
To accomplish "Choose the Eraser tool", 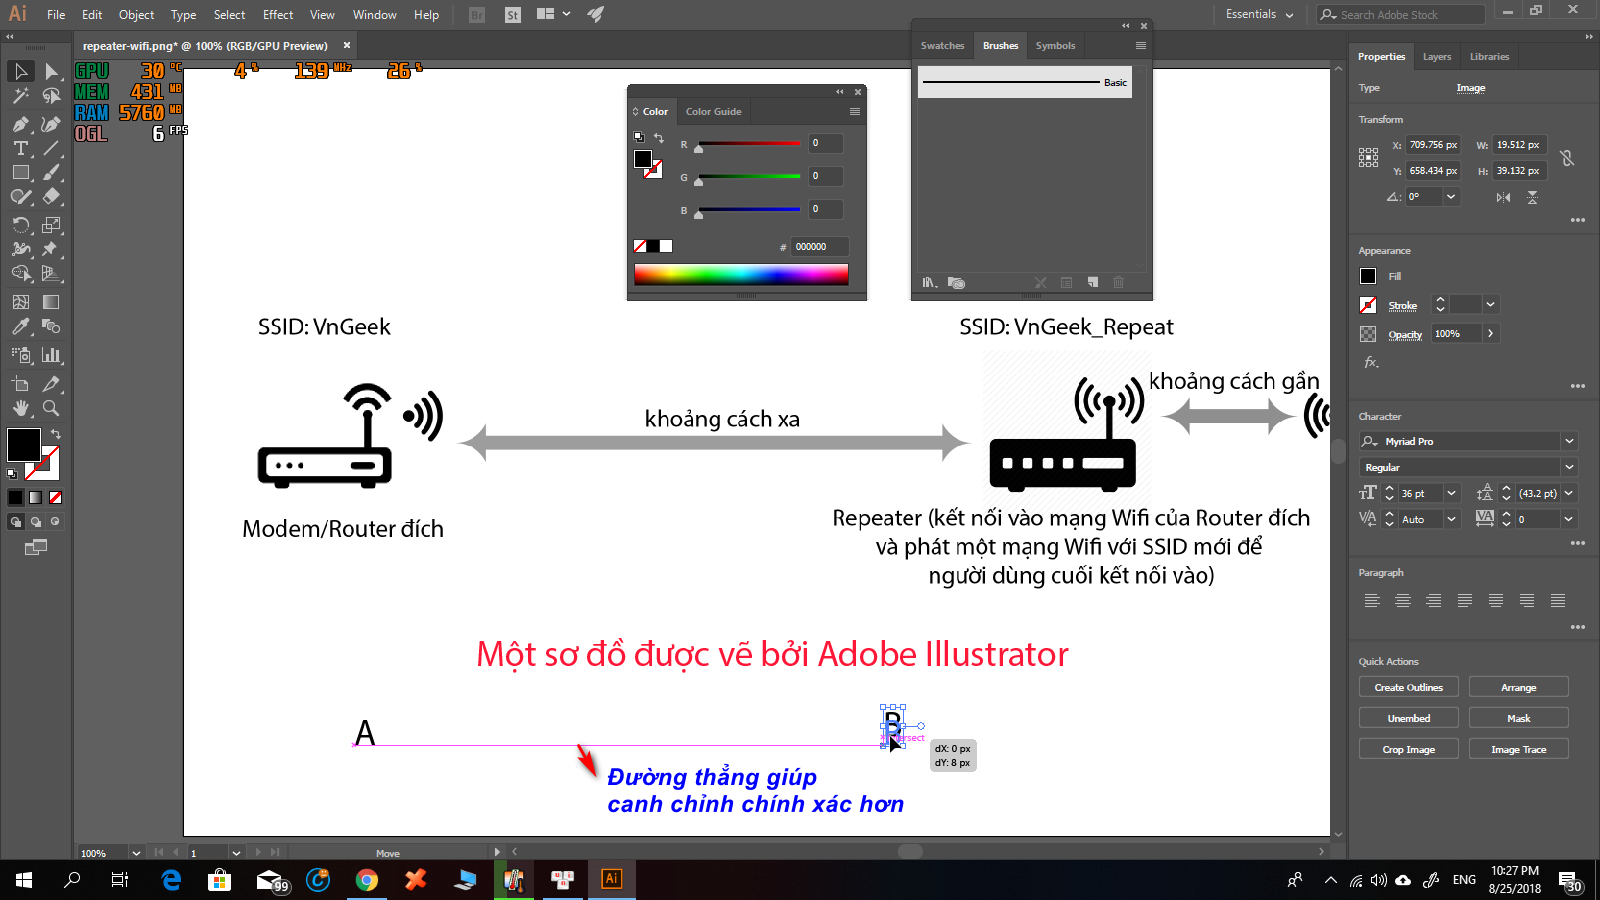I will (51, 197).
